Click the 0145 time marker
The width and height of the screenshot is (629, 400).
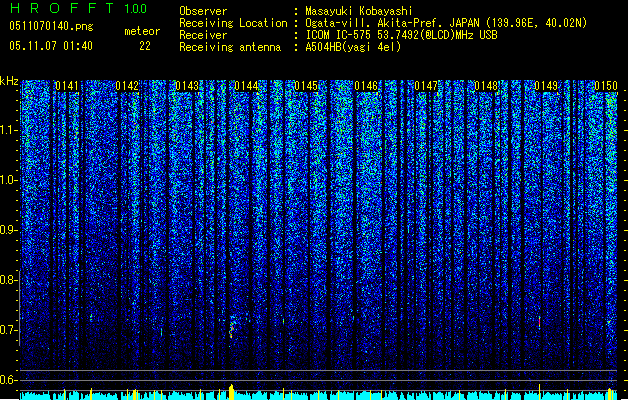[306, 86]
